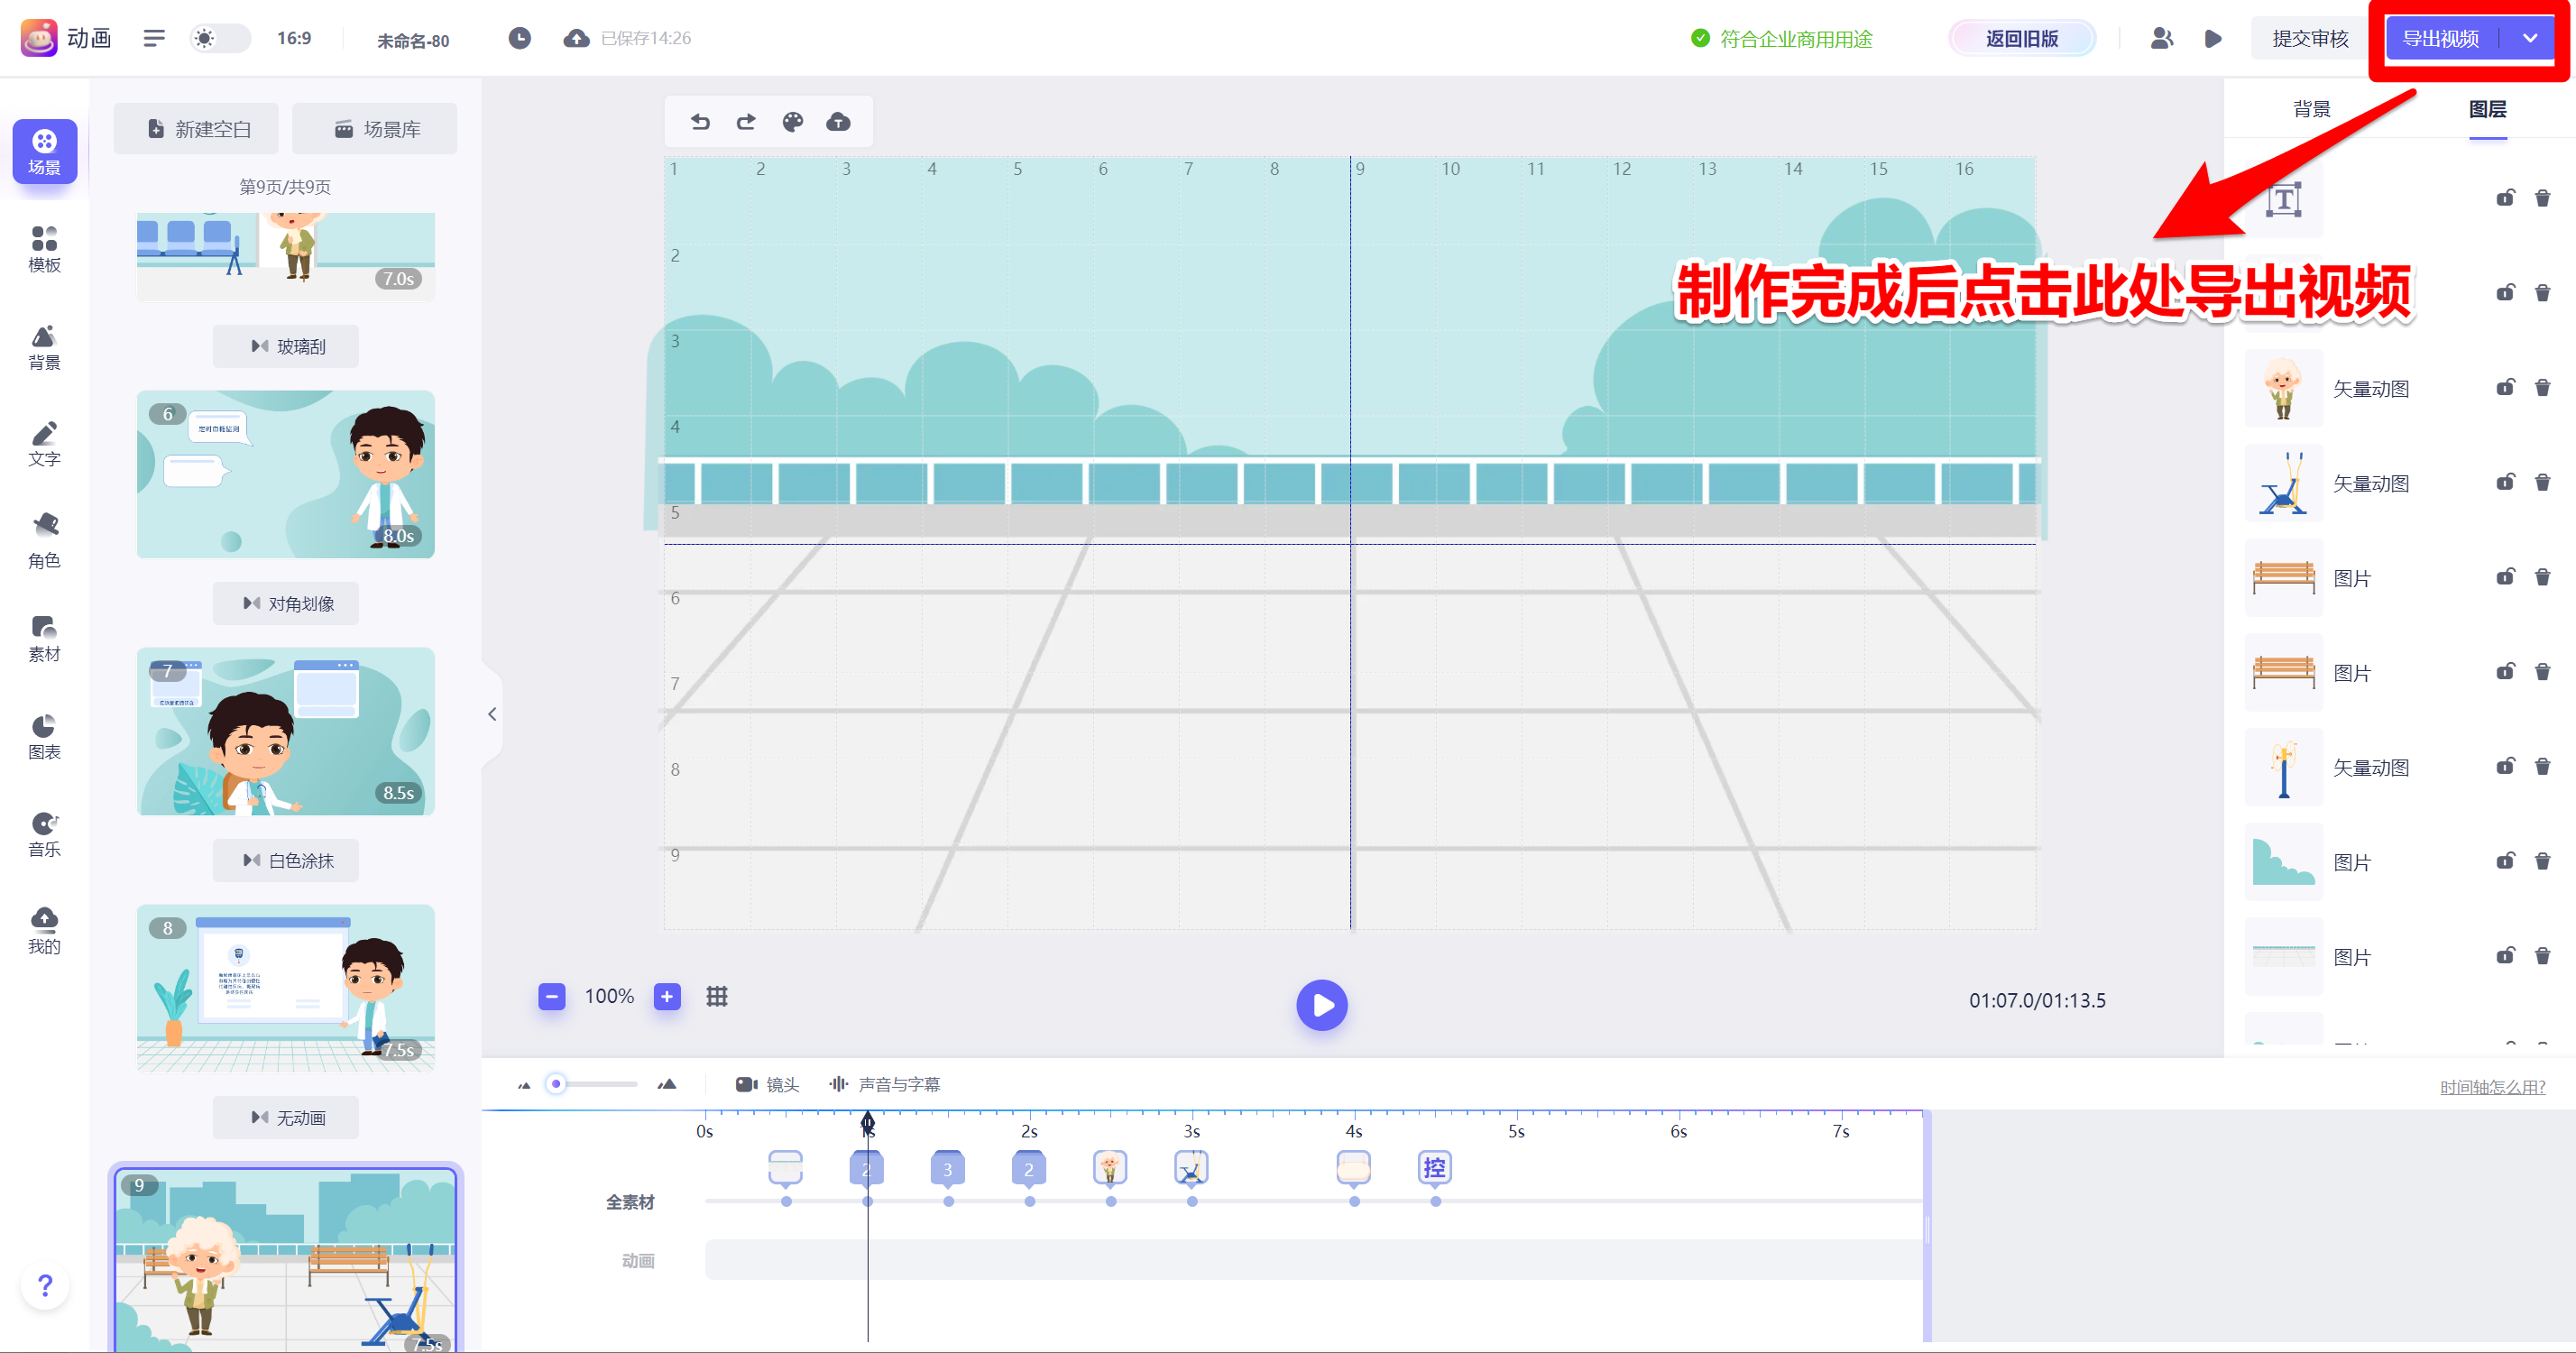Open the 时间轴怎么用? help link
Screen dimensions: 2576x1353
point(2492,1087)
